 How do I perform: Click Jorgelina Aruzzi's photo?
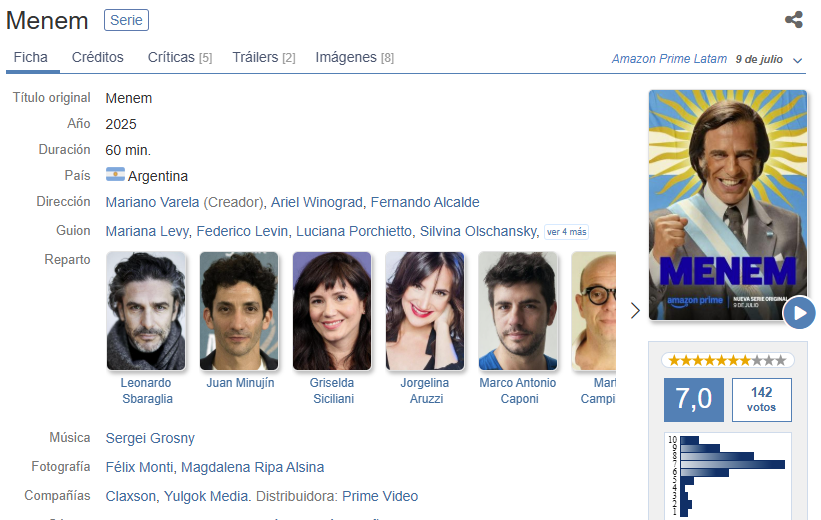point(425,311)
